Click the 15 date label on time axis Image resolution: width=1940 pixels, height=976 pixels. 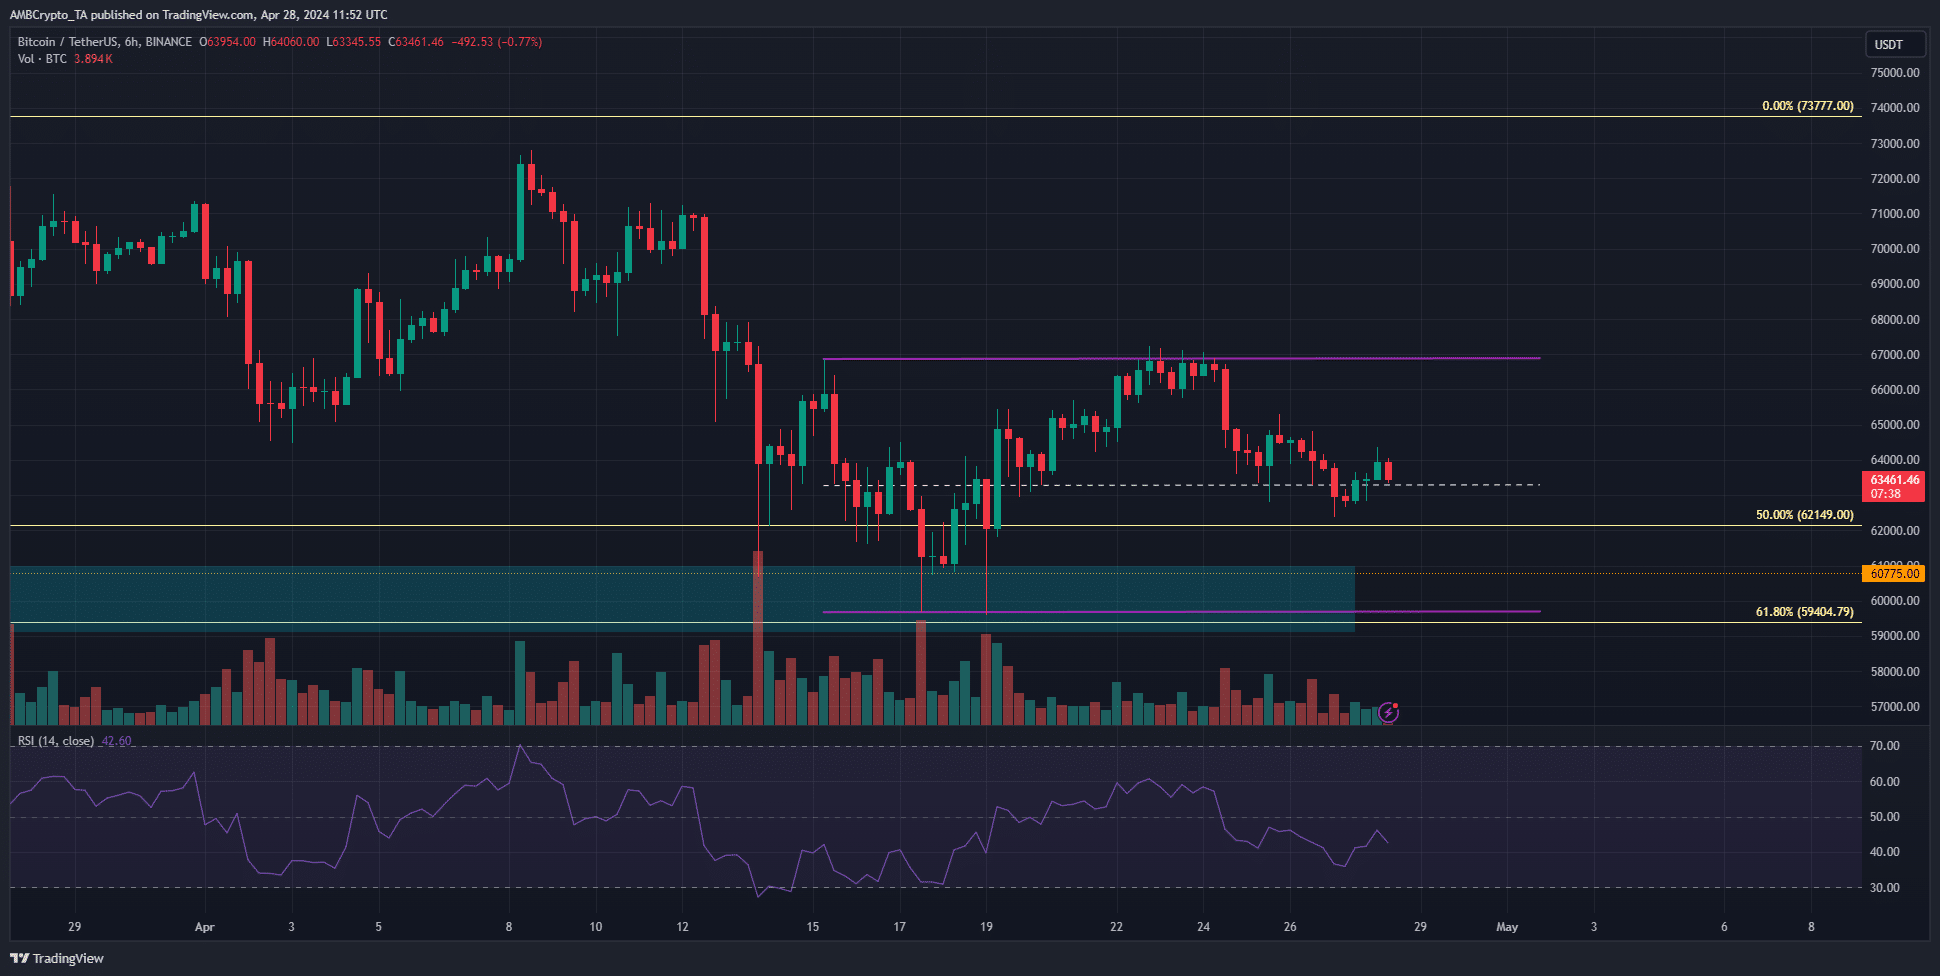pyautogui.click(x=813, y=927)
